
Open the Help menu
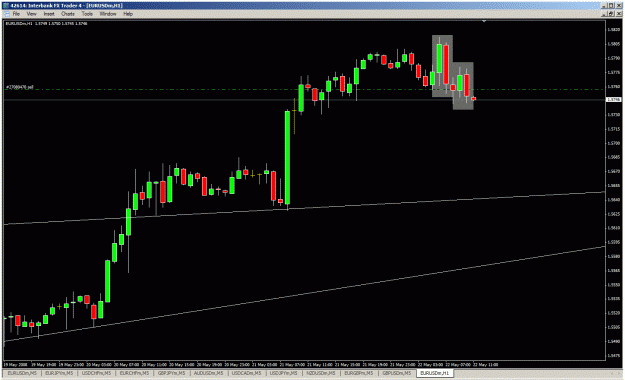click(128, 14)
